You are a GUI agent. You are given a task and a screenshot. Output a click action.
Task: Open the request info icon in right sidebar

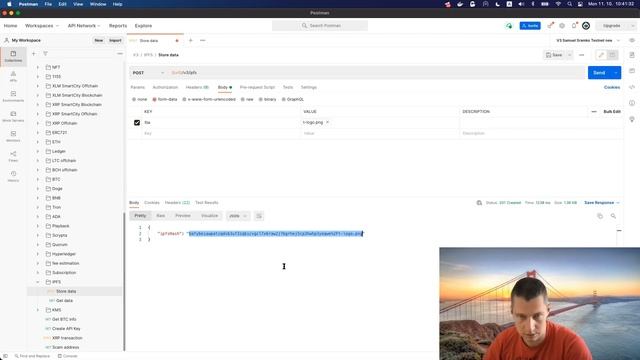[632, 103]
